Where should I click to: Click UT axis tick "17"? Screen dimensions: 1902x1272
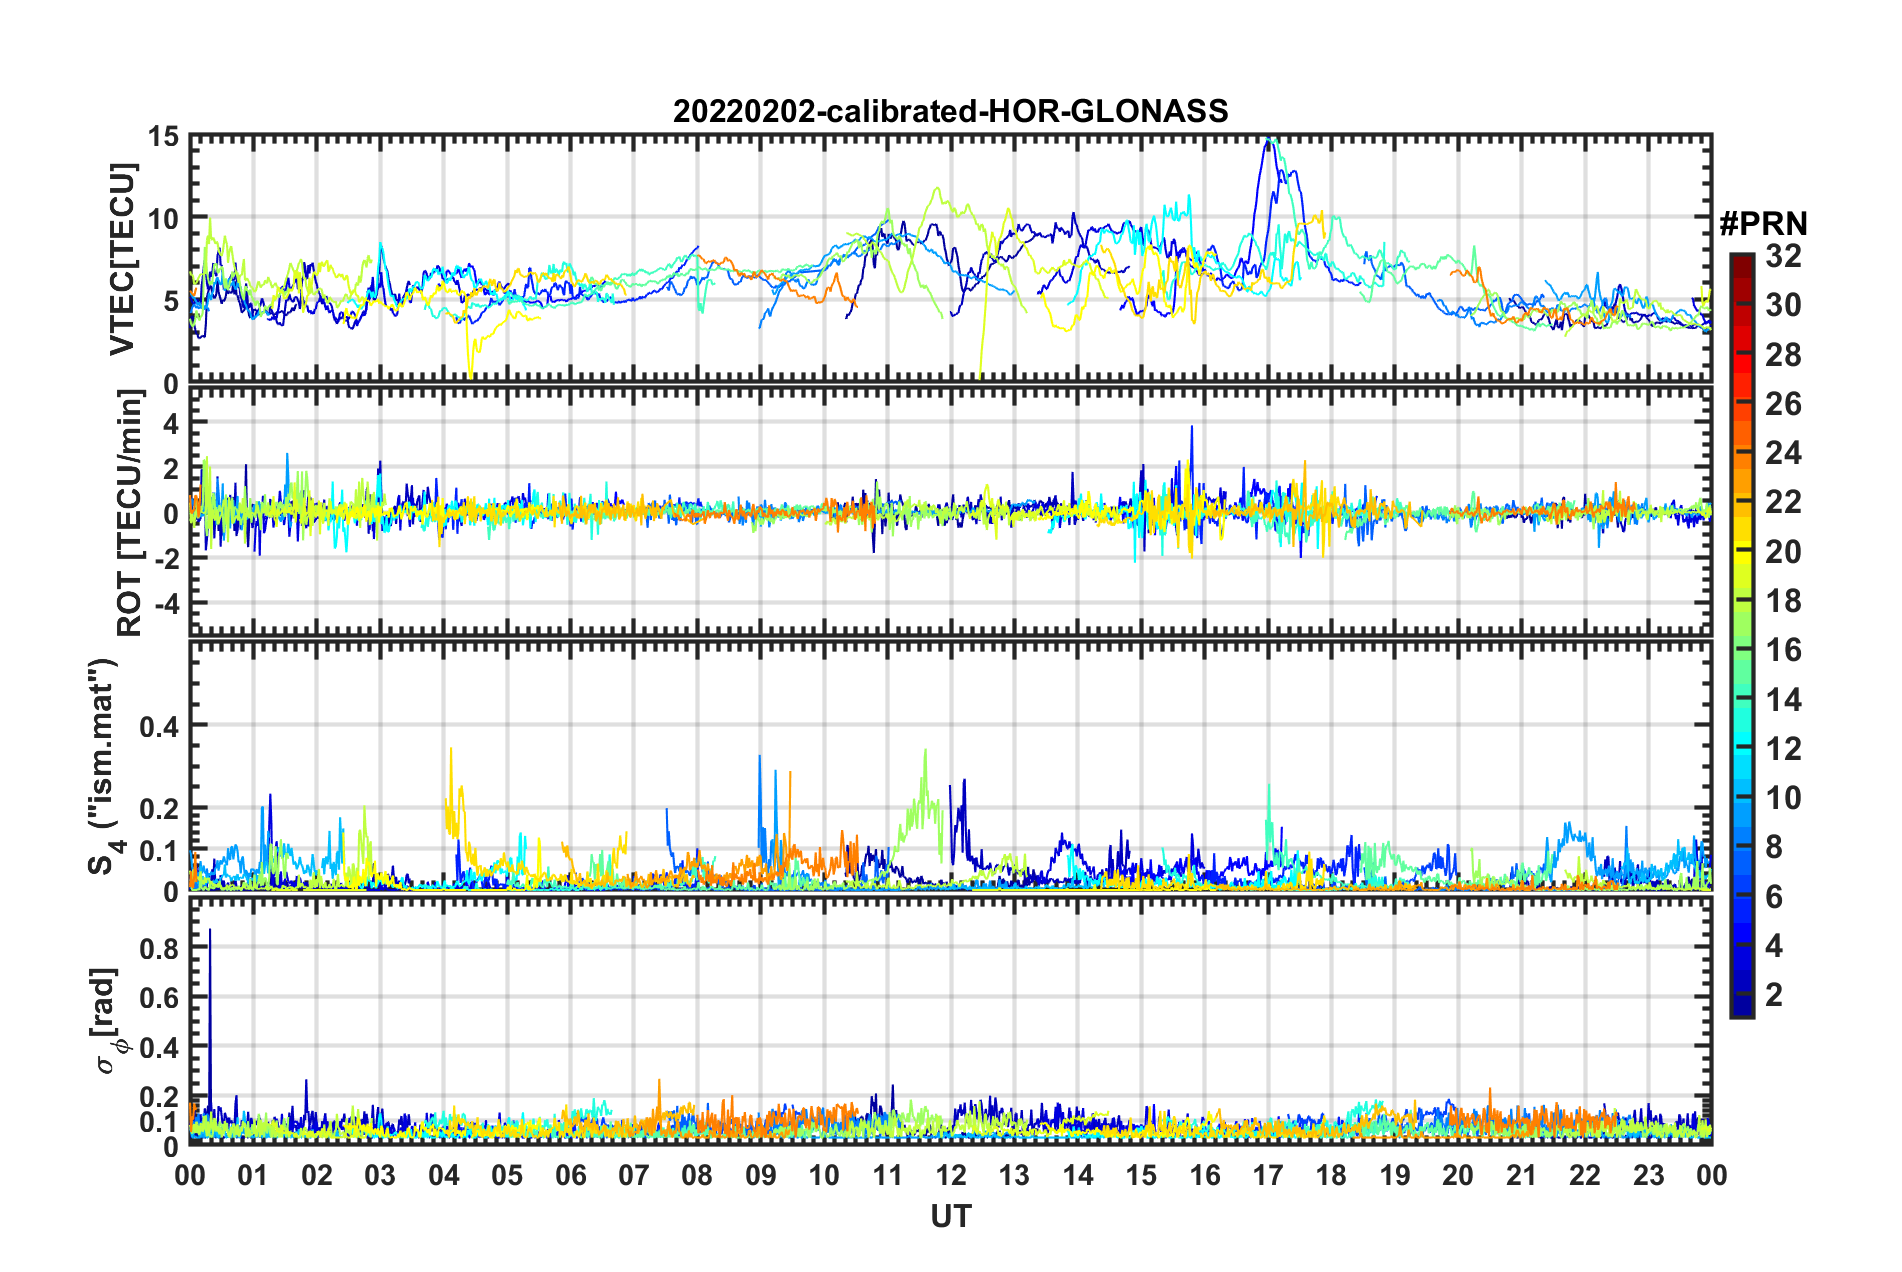tap(1268, 1175)
